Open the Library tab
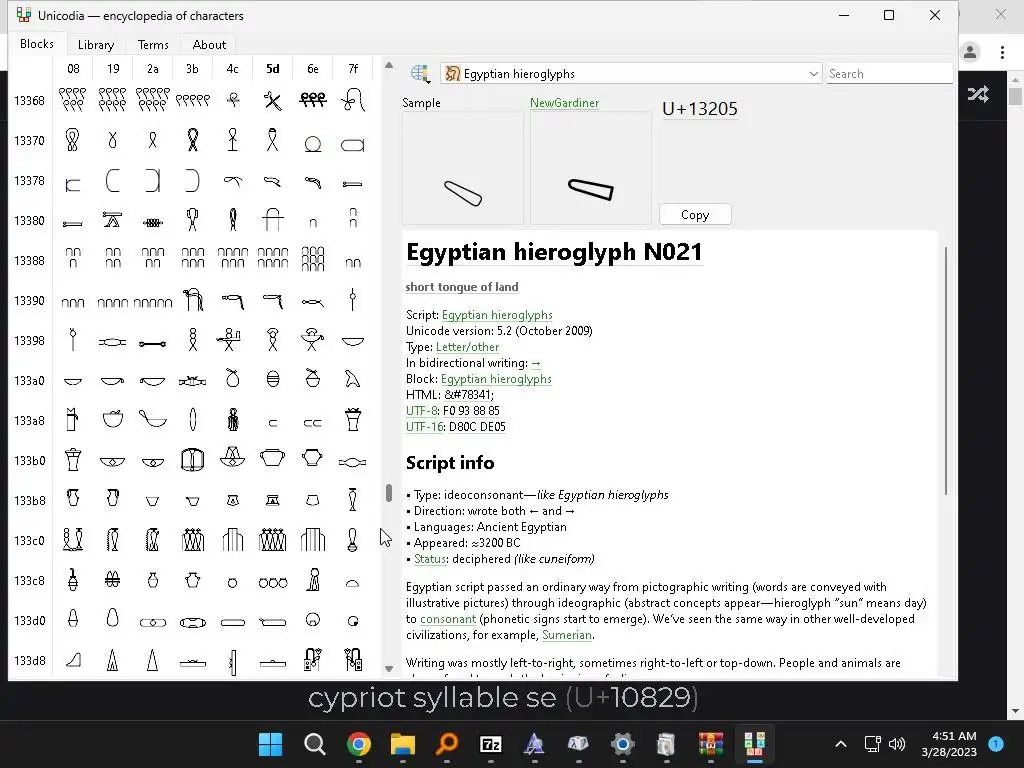1024x768 pixels. pyautogui.click(x=96, y=44)
